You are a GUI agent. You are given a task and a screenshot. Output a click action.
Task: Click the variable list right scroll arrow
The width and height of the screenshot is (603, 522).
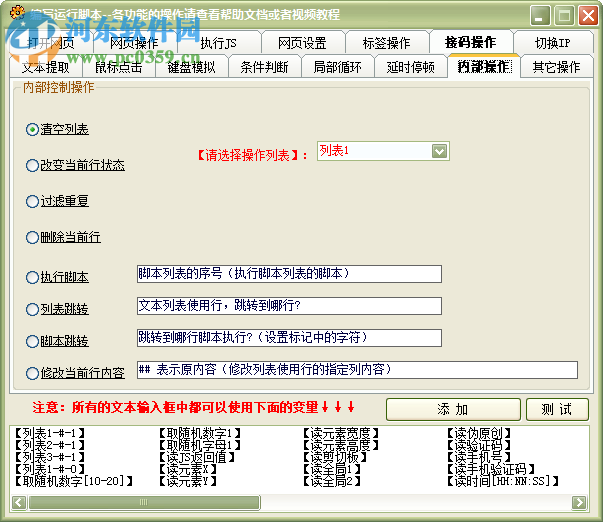(x=579, y=502)
